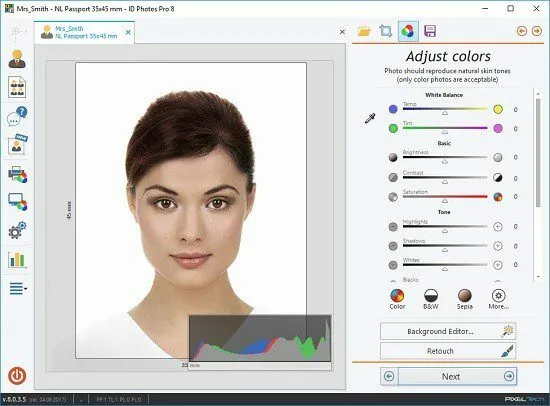Close the Mrs_Smith tab
550x406 pixels.
coord(128,32)
